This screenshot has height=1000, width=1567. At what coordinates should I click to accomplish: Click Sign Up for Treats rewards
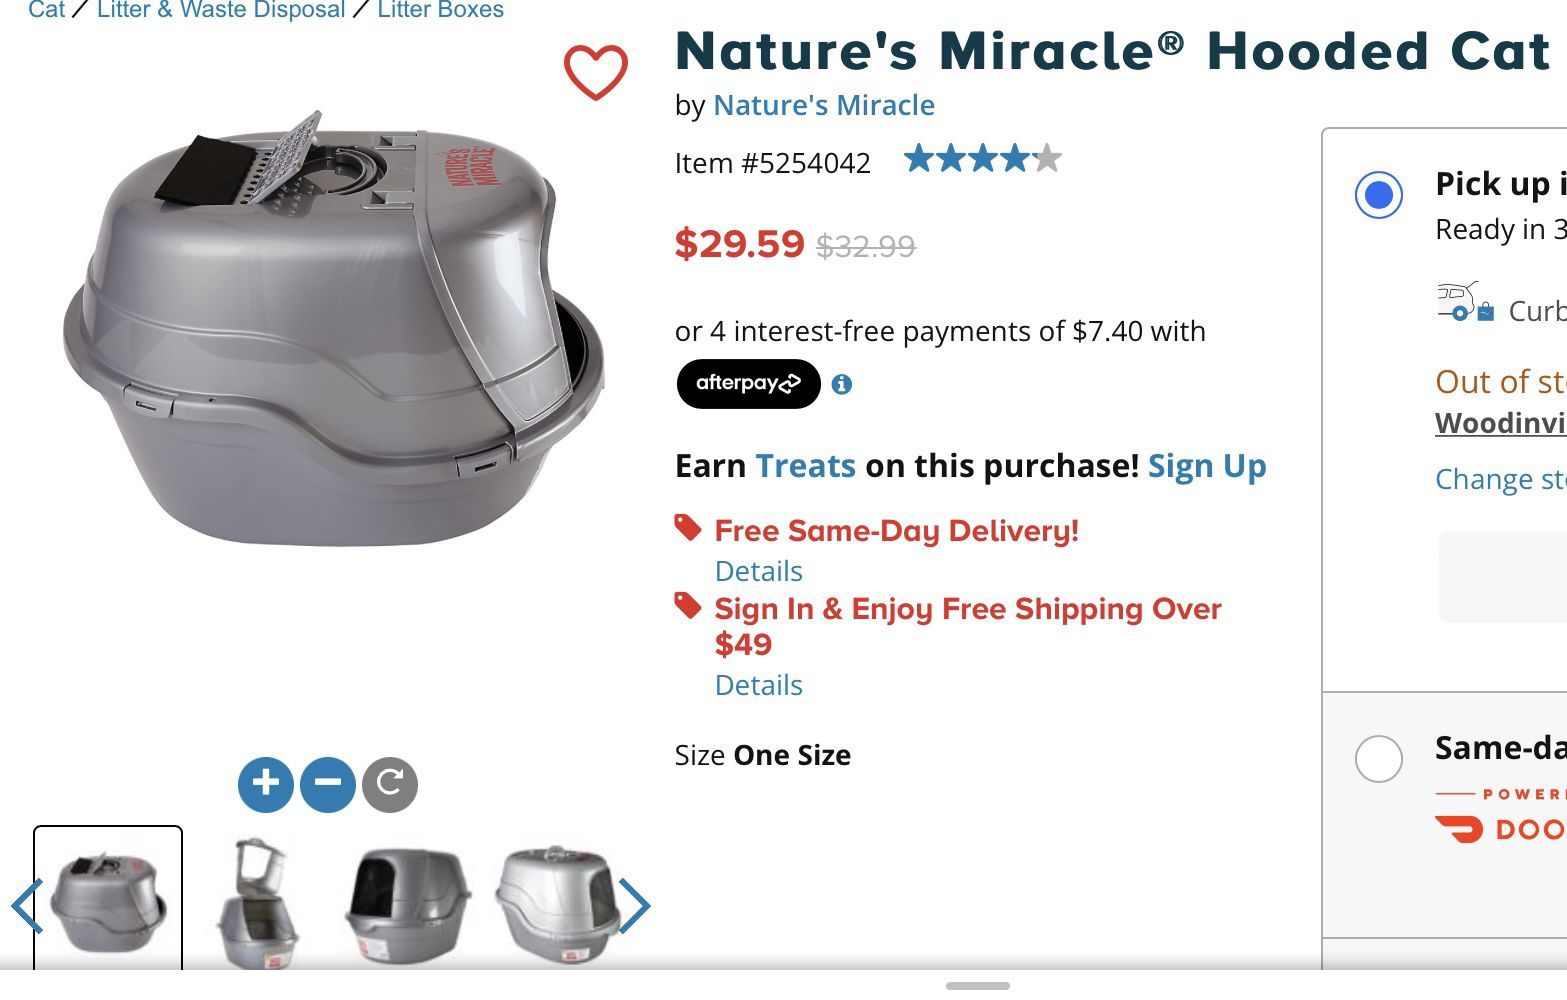pyautogui.click(x=1207, y=466)
